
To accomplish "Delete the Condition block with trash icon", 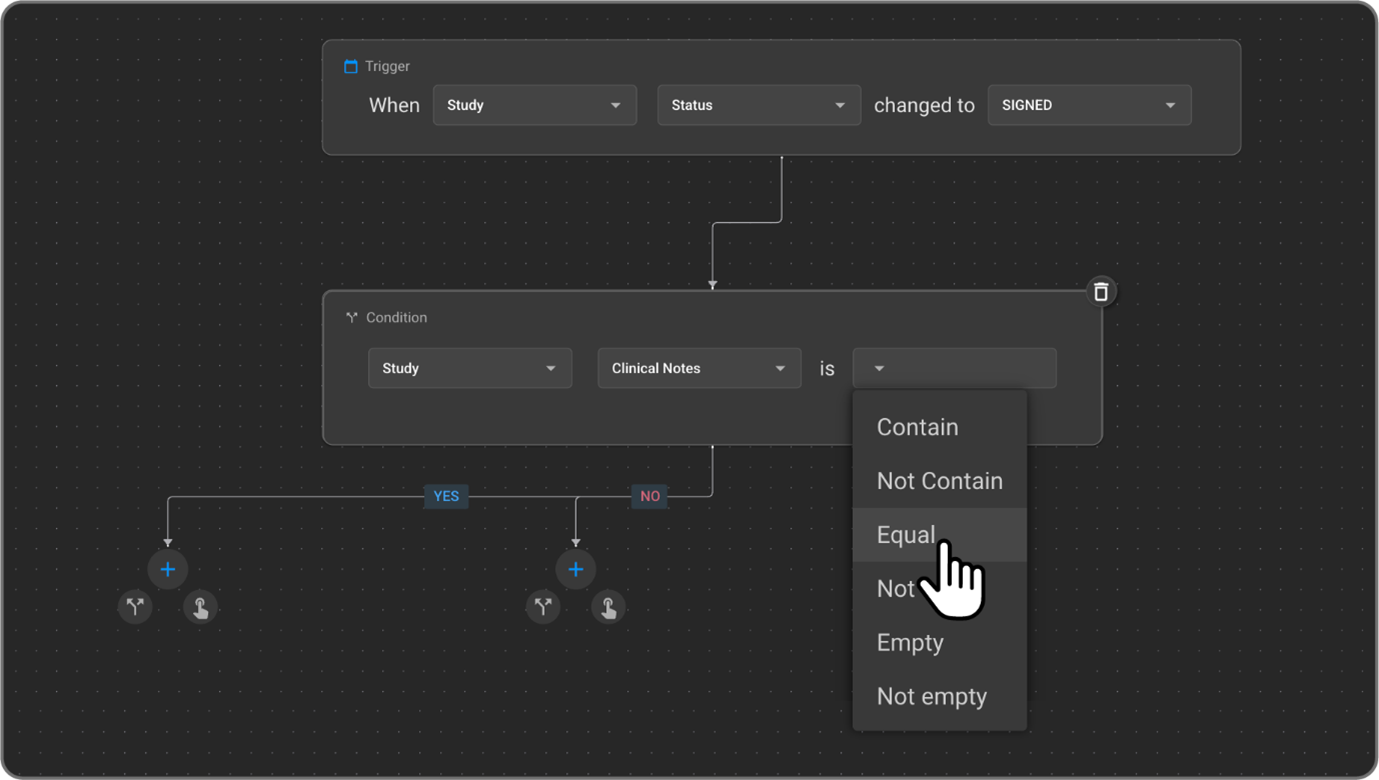I will (1100, 292).
